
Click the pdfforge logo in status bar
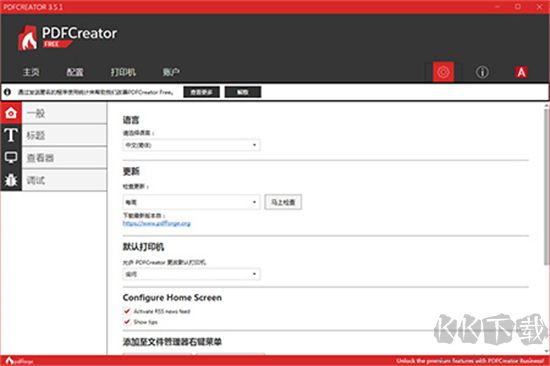pyautogui.click(x=19, y=361)
